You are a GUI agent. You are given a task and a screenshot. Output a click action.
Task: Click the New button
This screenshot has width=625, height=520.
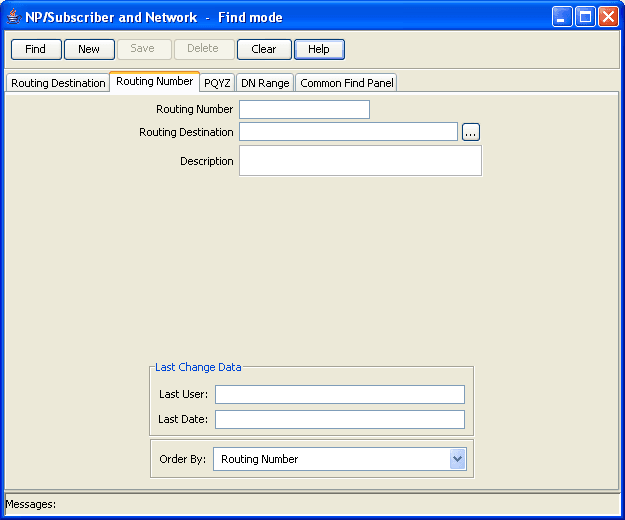click(89, 49)
